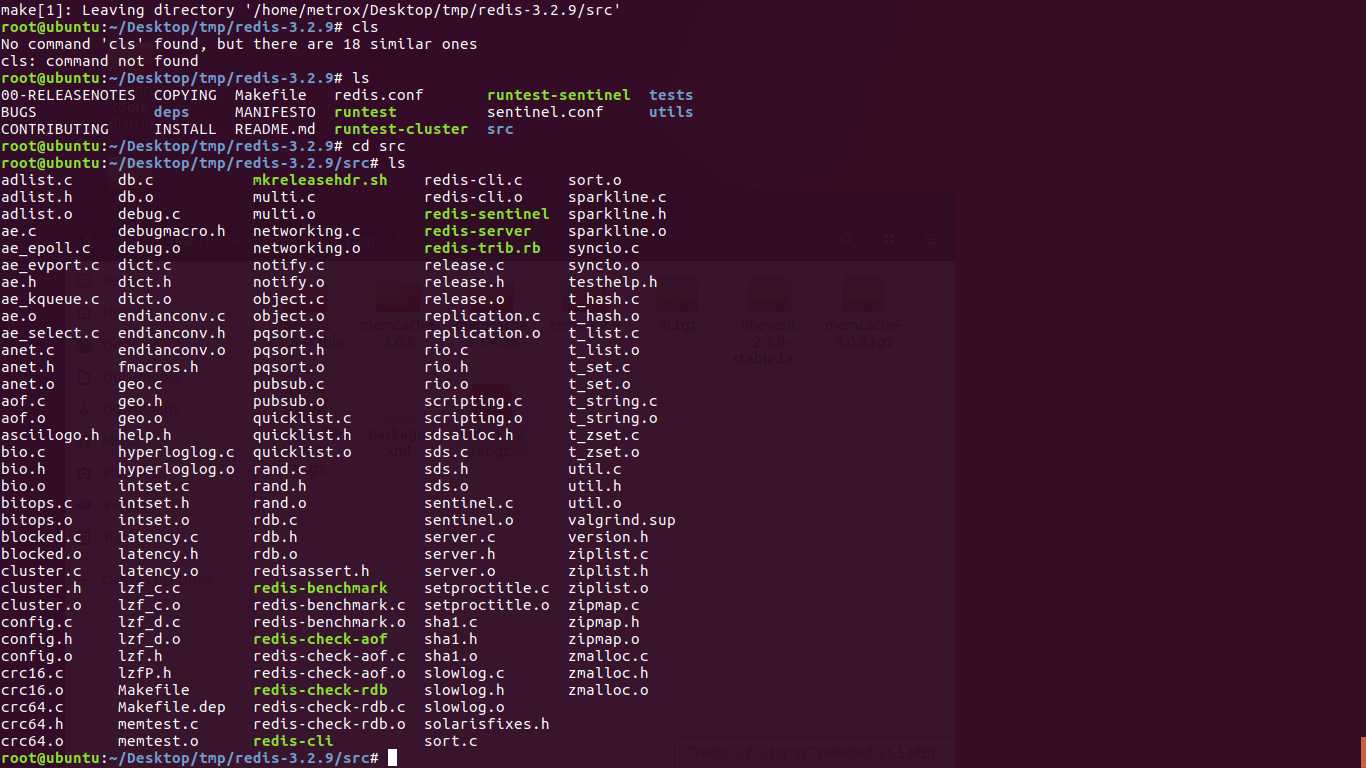Click the zmalloc.h file name
Image resolution: width=1366 pixels, height=768 pixels.
tap(608, 673)
